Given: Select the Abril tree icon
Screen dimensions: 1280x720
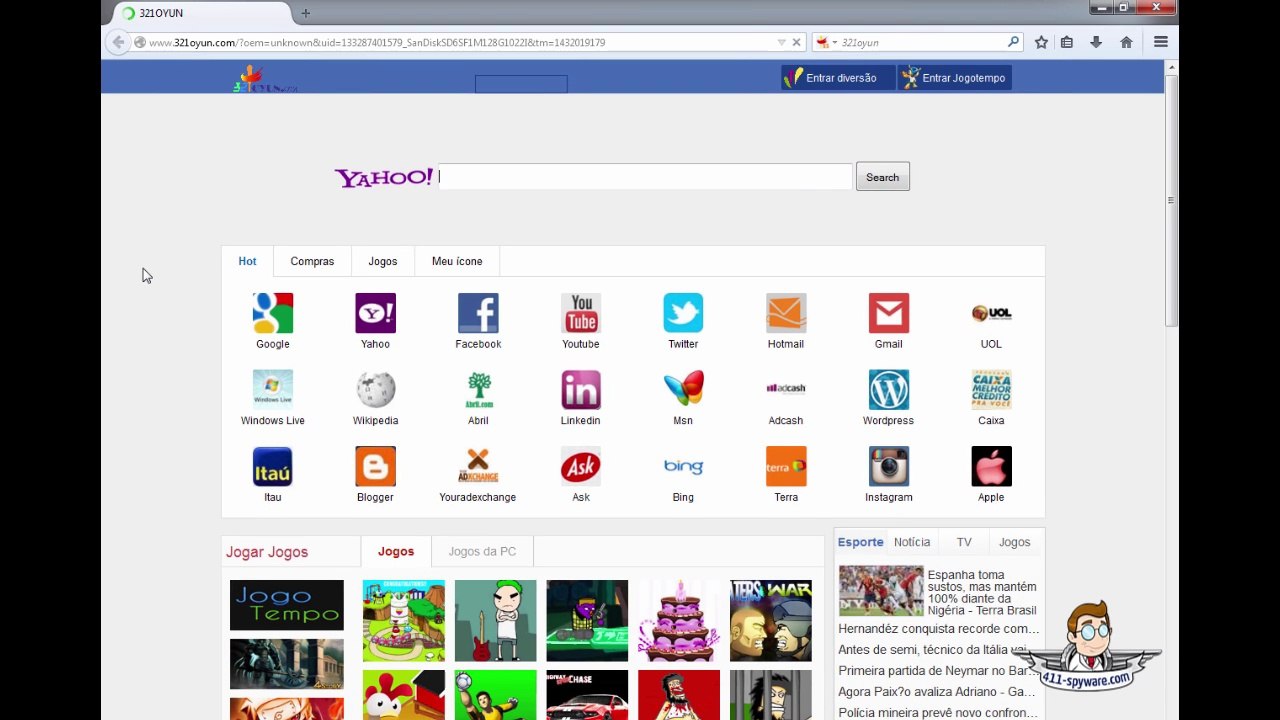Looking at the screenshot, I should point(478,390).
